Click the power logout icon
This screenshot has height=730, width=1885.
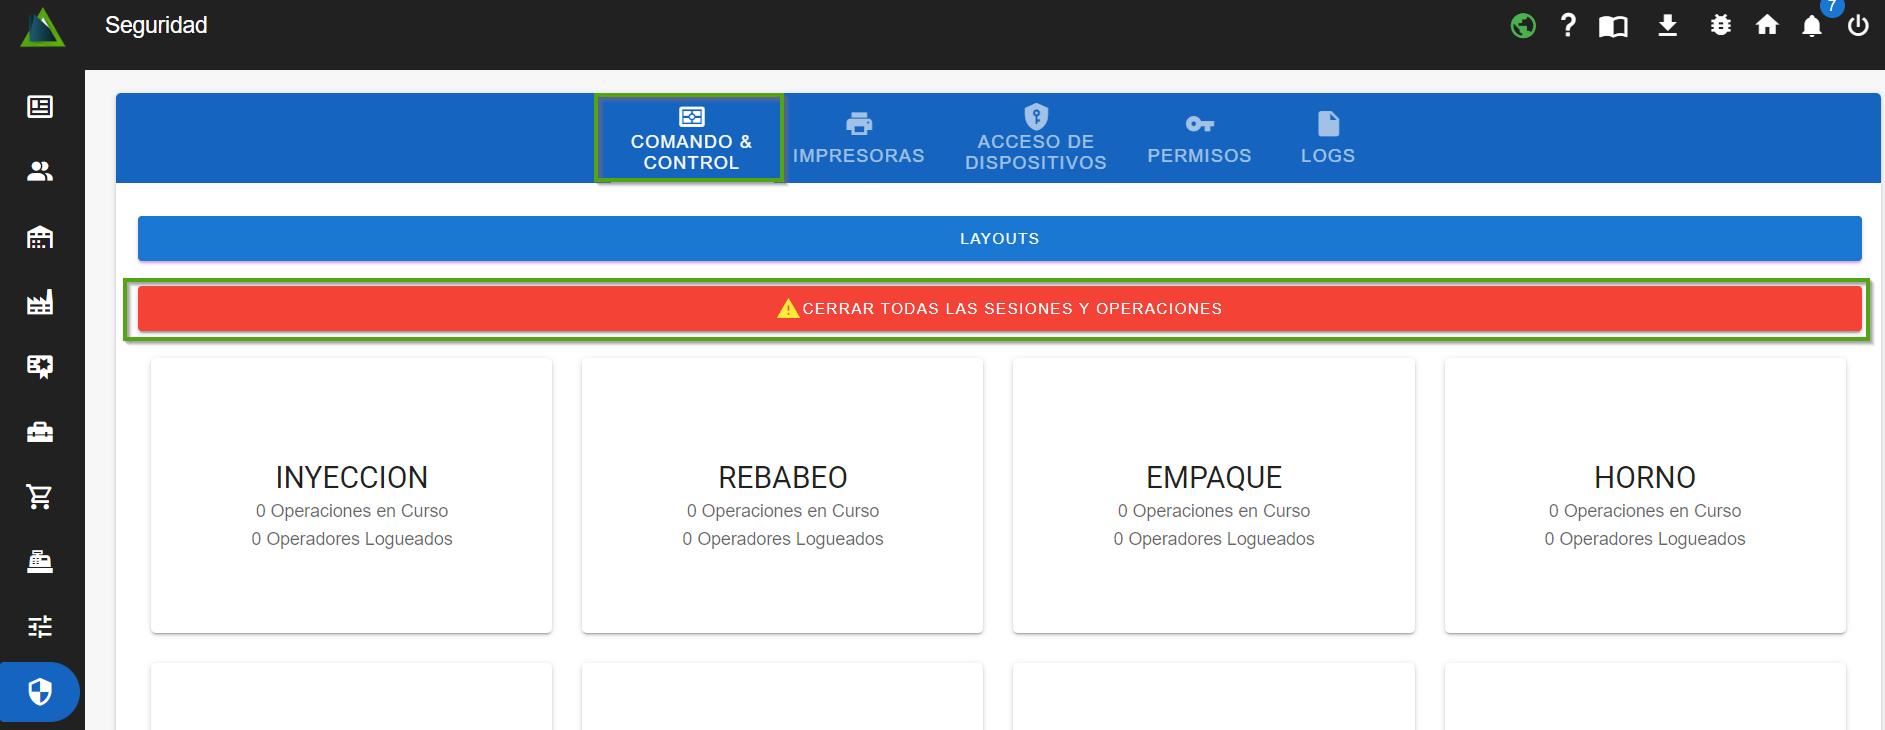click(1858, 26)
